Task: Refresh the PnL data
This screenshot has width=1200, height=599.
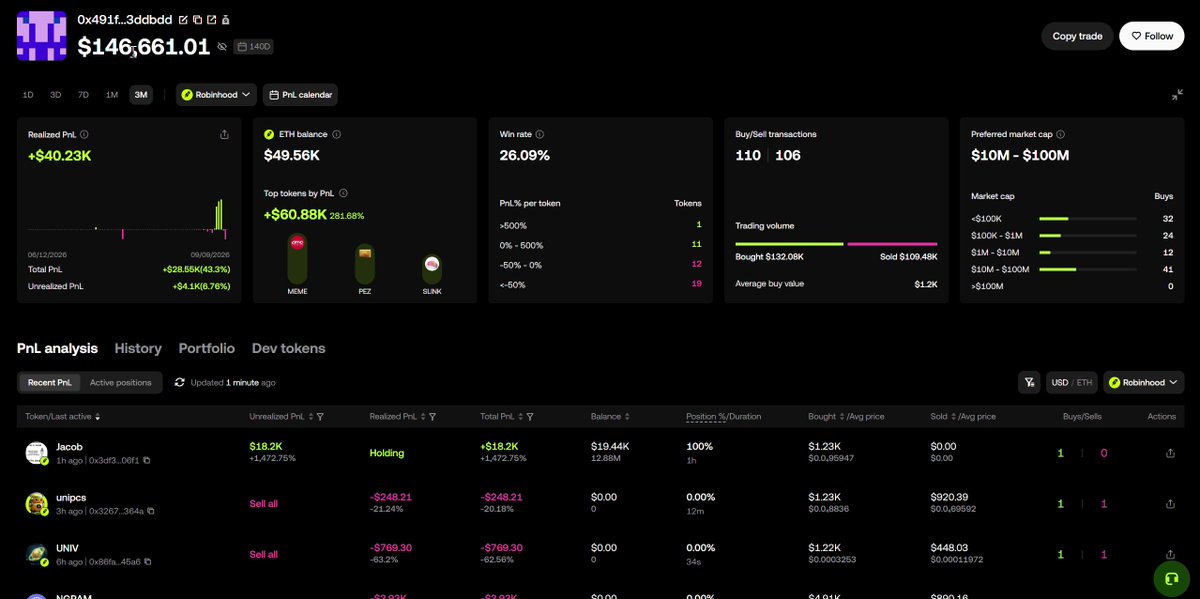Action: coord(180,382)
